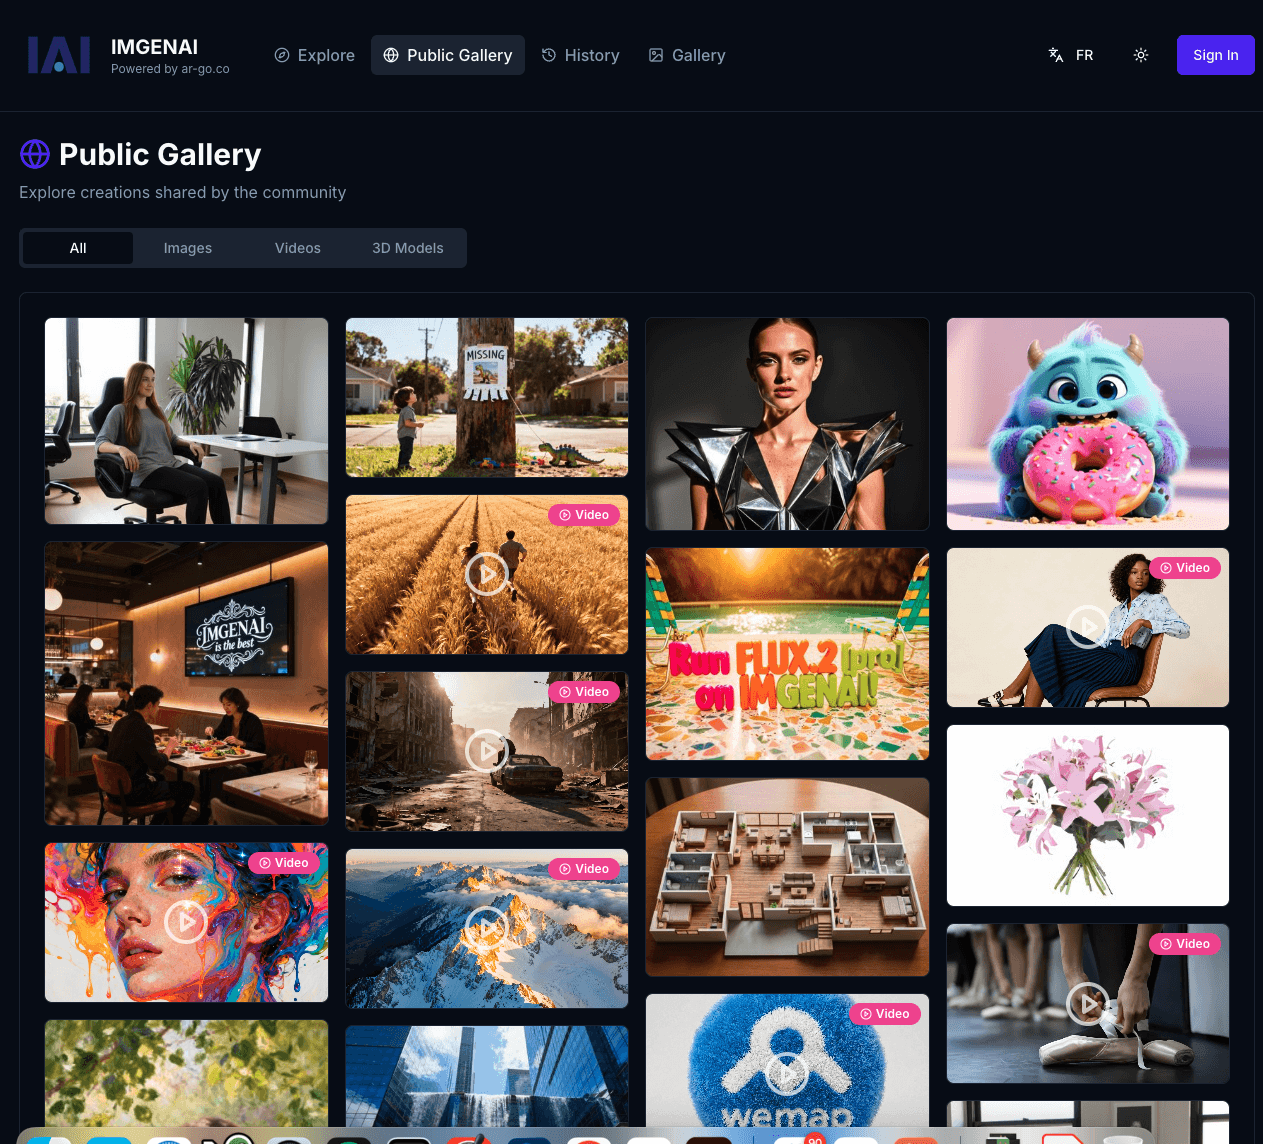Click the globe icon beside the page title
The image size is (1263, 1144).
point(35,154)
